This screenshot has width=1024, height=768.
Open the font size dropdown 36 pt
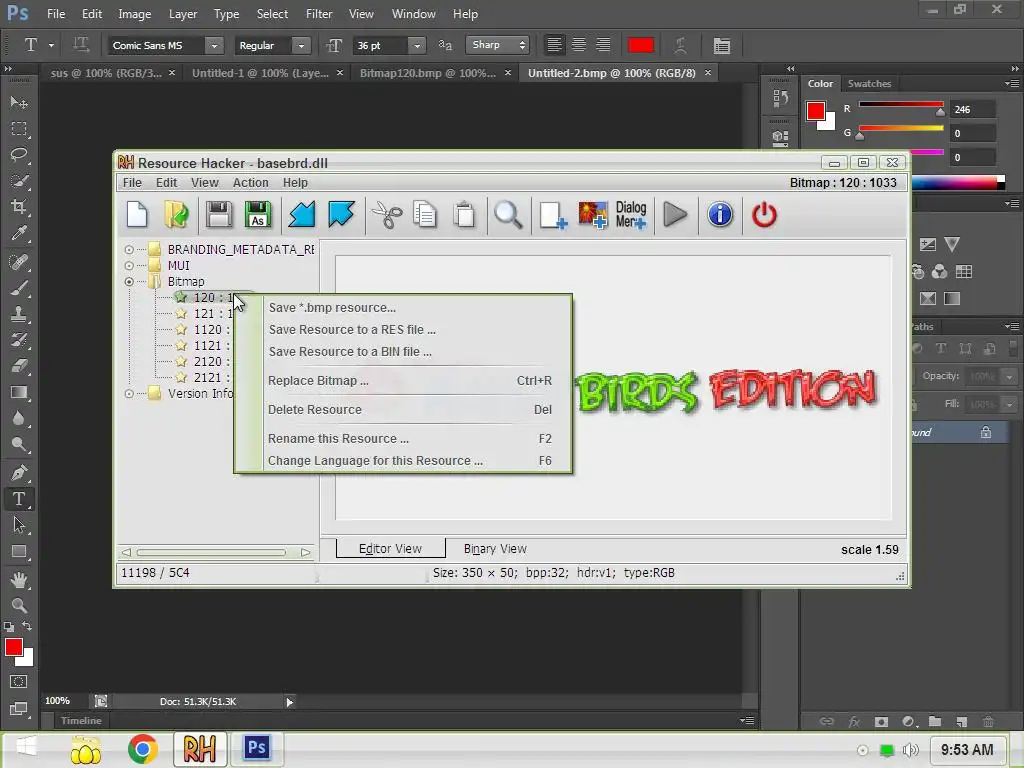click(x=417, y=45)
